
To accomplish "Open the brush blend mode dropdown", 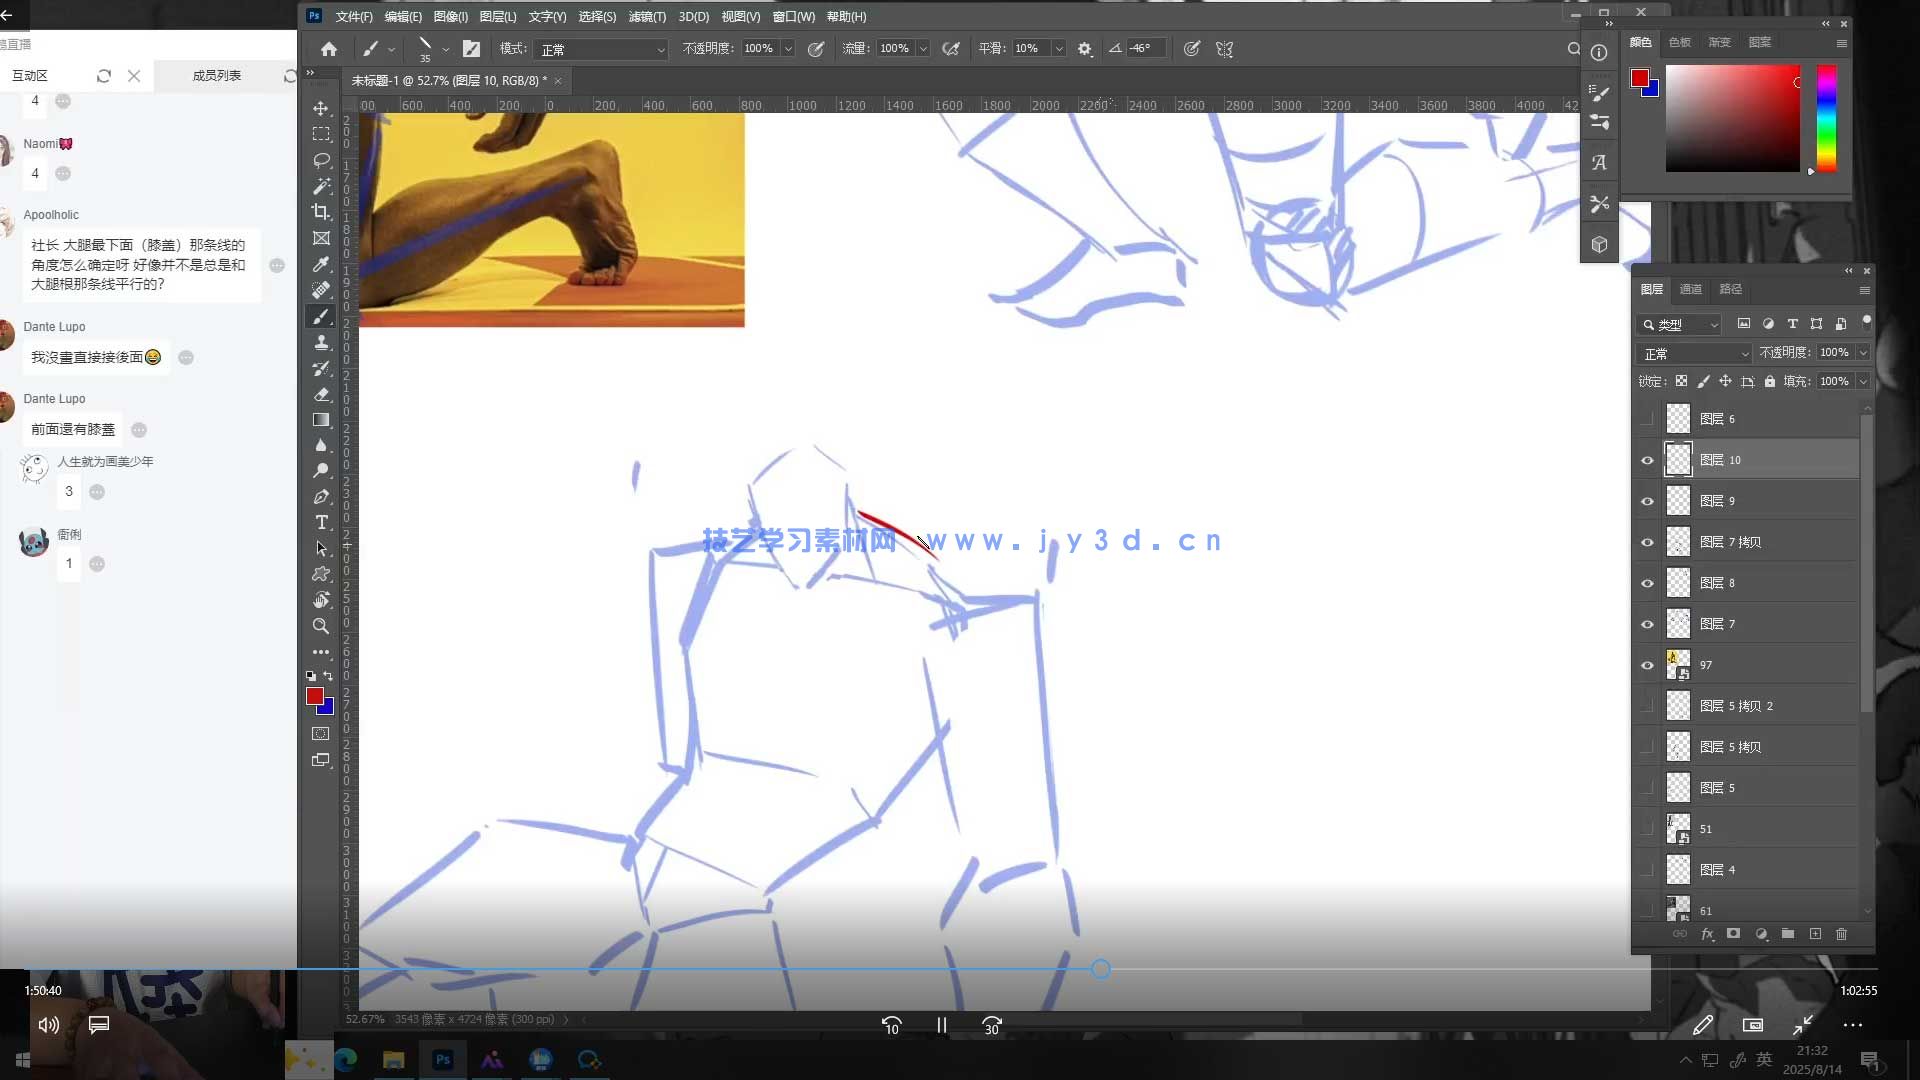I will tap(601, 49).
